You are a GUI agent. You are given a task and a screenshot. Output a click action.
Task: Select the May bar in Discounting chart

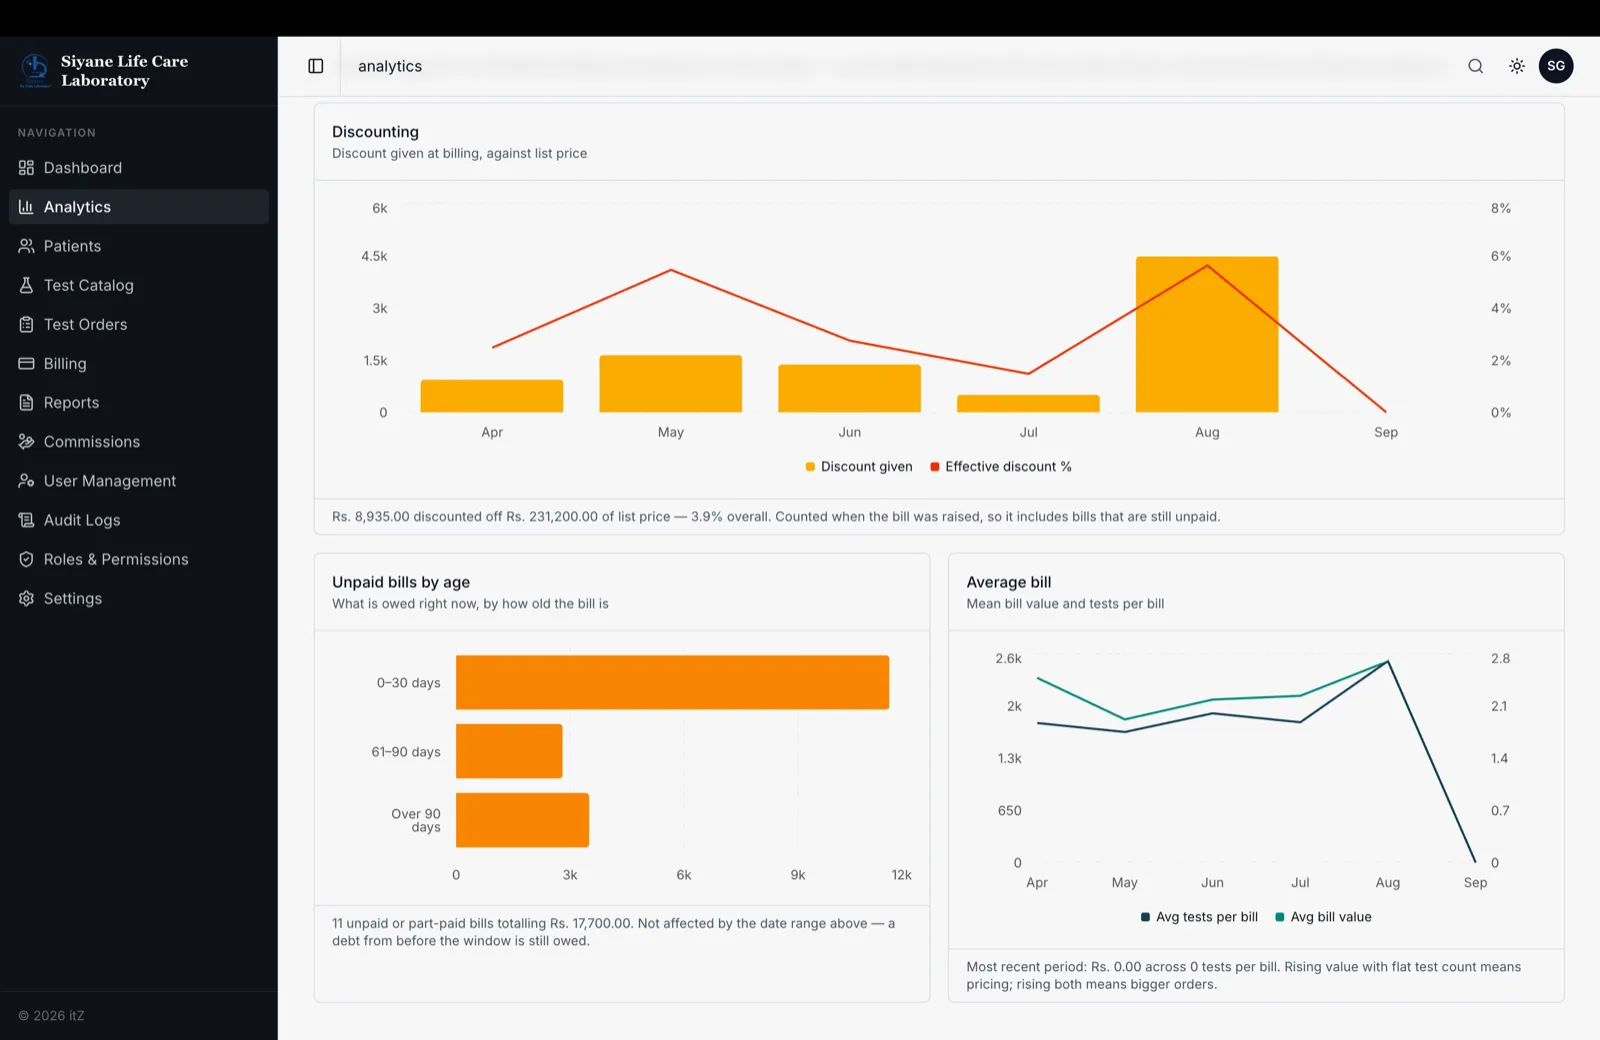[x=671, y=384]
